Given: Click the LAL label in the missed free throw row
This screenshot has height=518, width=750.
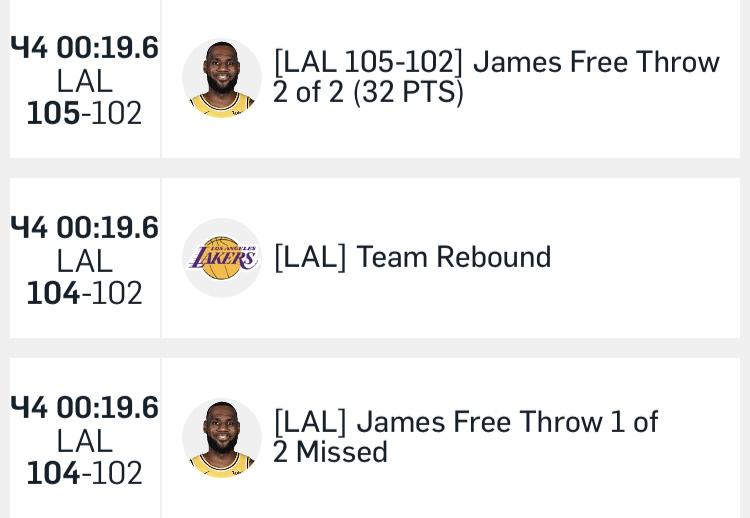Looking at the screenshot, I should pos(85,441).
